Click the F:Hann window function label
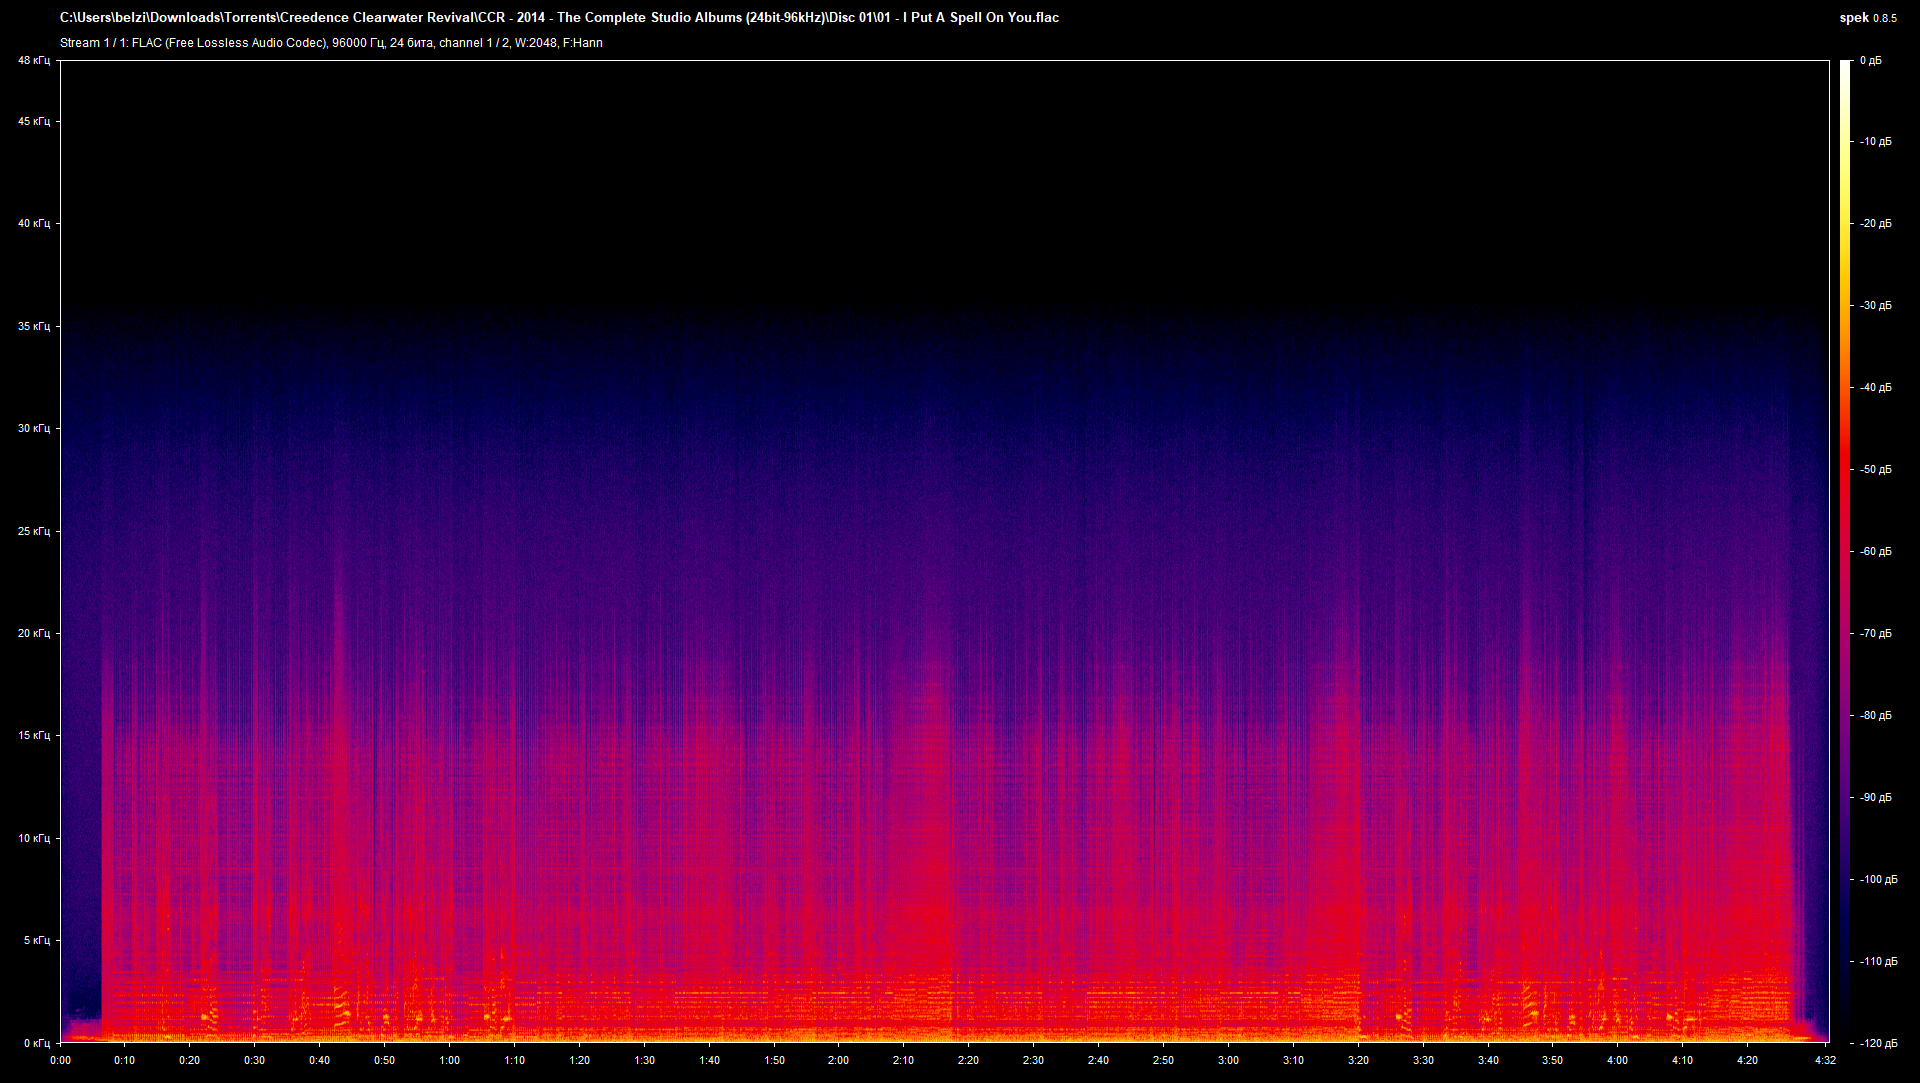 click(x=583, y=43)
